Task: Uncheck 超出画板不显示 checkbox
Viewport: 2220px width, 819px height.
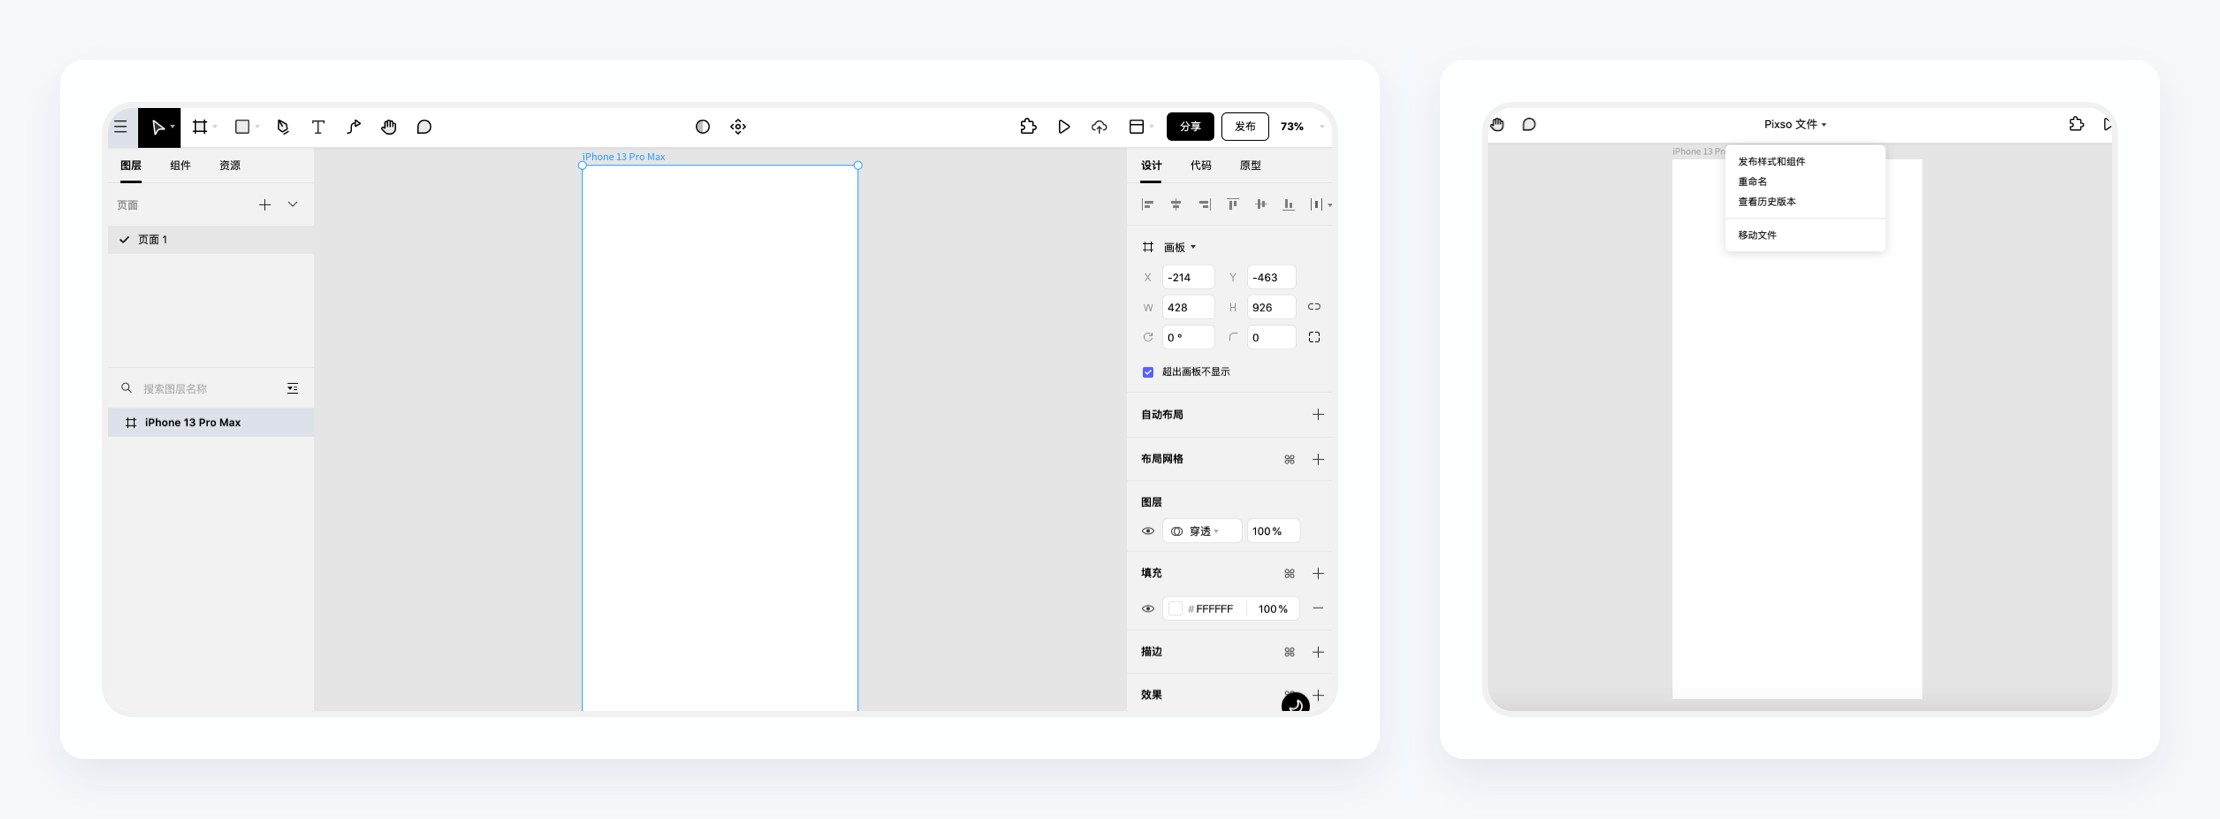Action: pos(1148,372)
